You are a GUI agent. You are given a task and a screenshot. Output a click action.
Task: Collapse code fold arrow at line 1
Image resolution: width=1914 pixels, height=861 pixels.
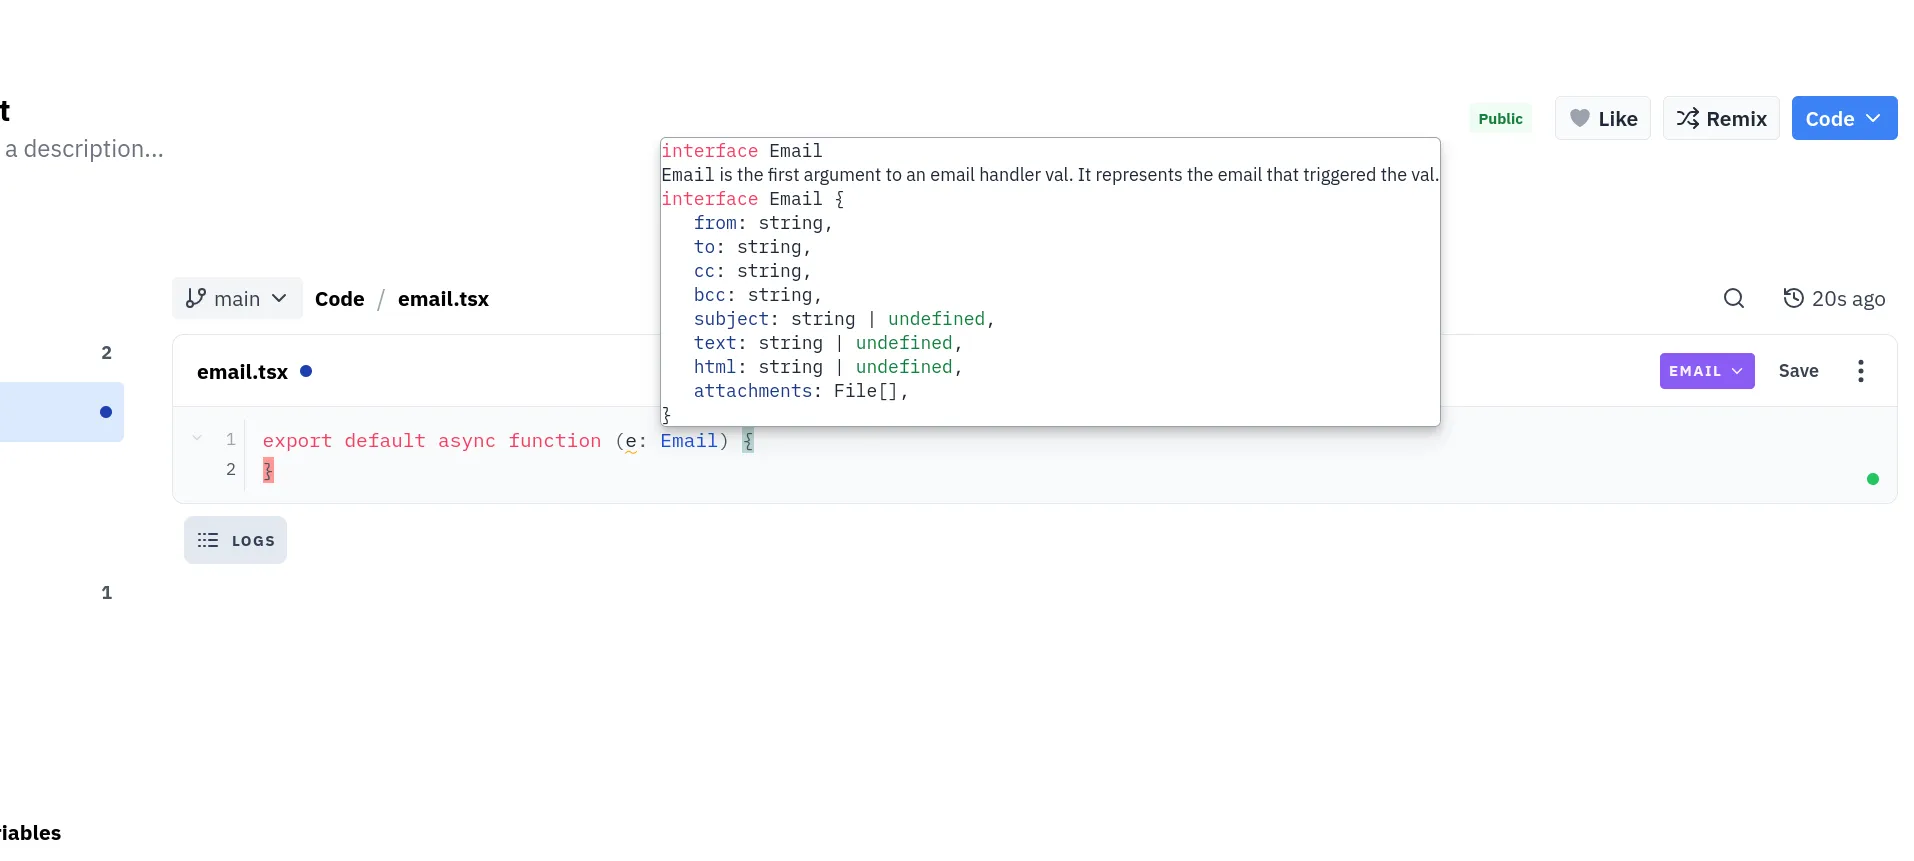point(197,438)
